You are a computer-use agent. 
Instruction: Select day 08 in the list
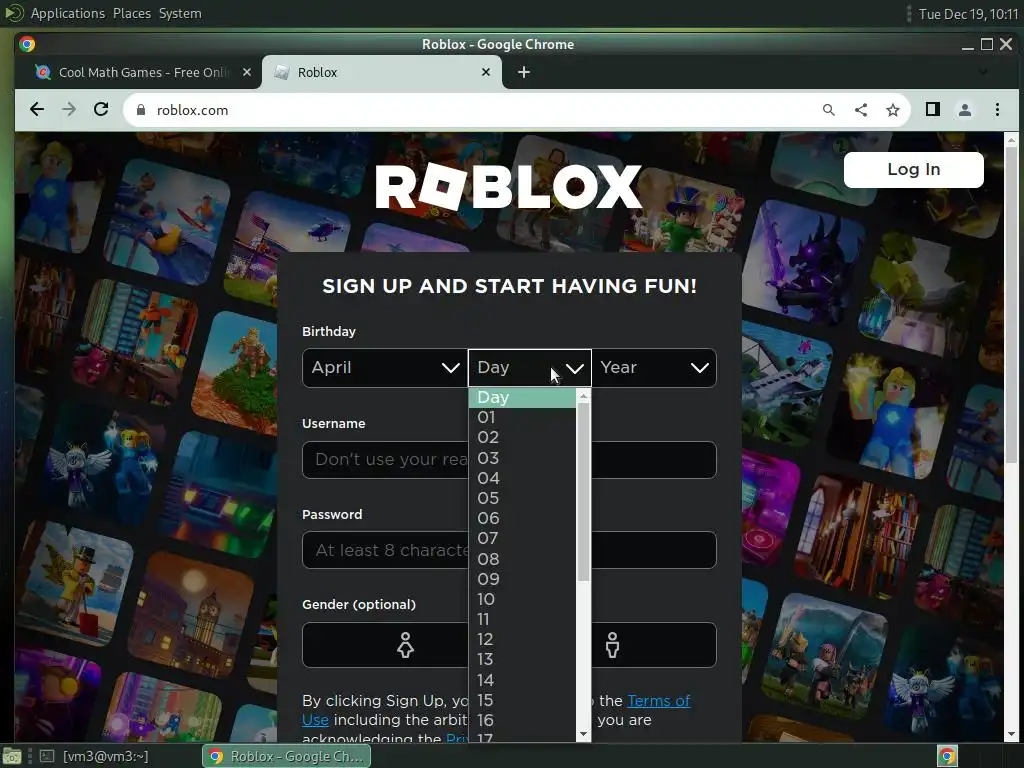(x=522, y=559)
